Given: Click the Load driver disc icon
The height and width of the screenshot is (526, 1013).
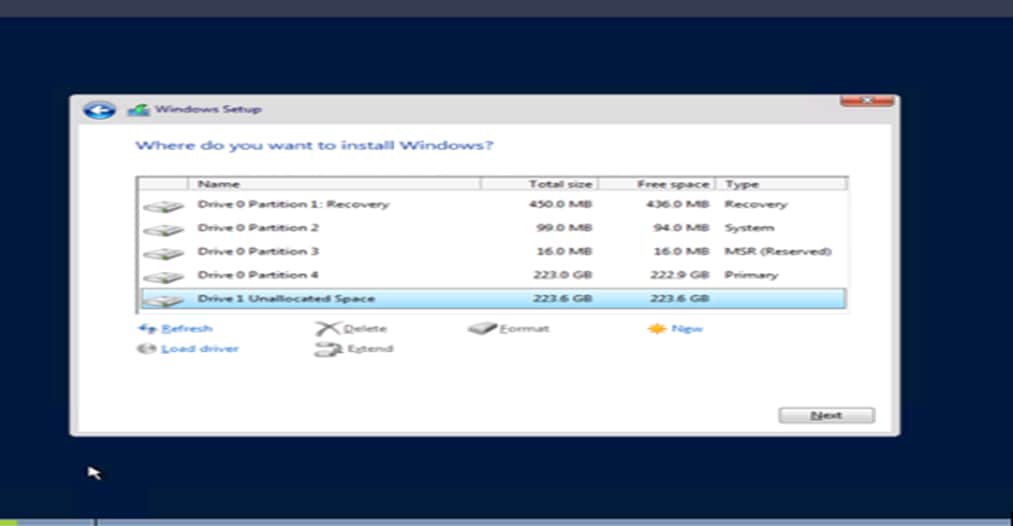Looking at the screenshot, I should point(147,349).
